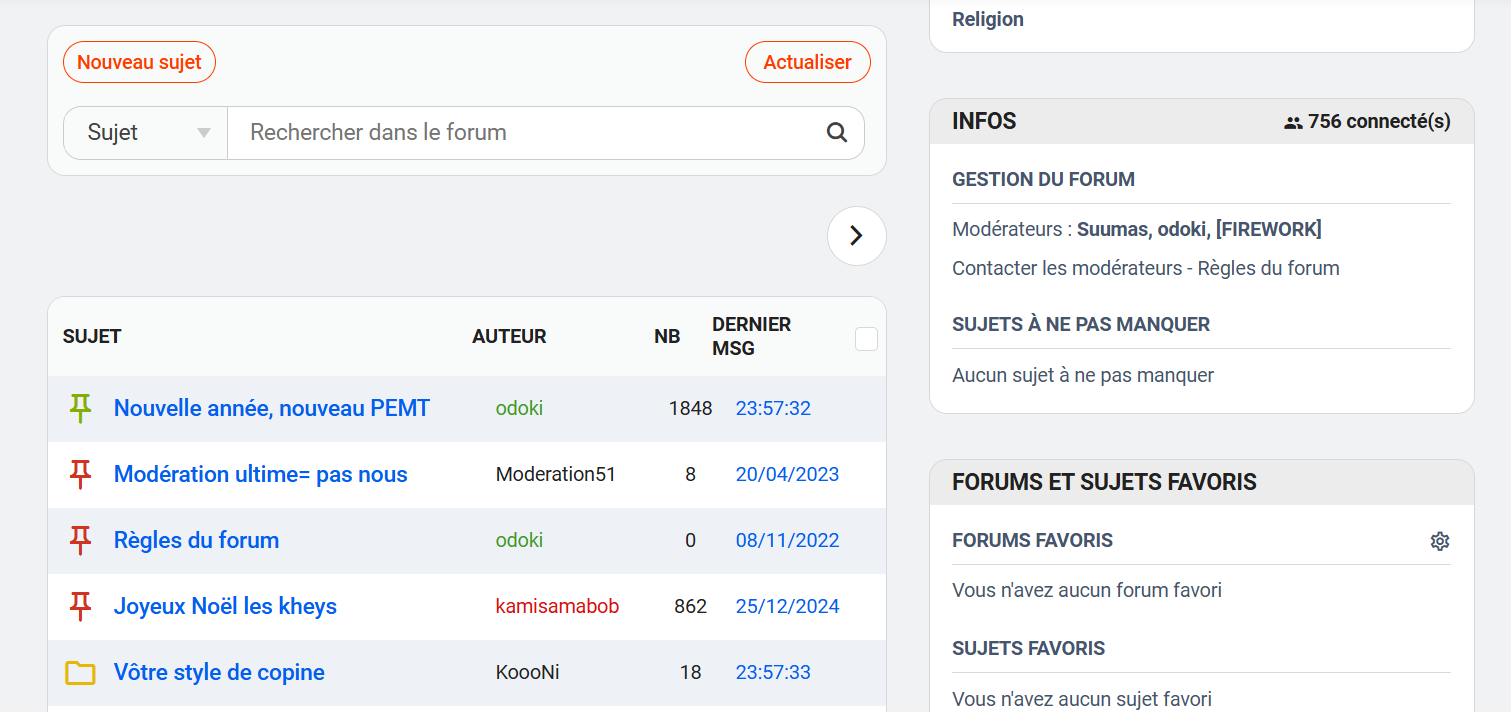This screenshot has width=1511, height=712.
Task: Click red pin icon beside Joyeux Noël topic
Action: (x=80, y=606)
